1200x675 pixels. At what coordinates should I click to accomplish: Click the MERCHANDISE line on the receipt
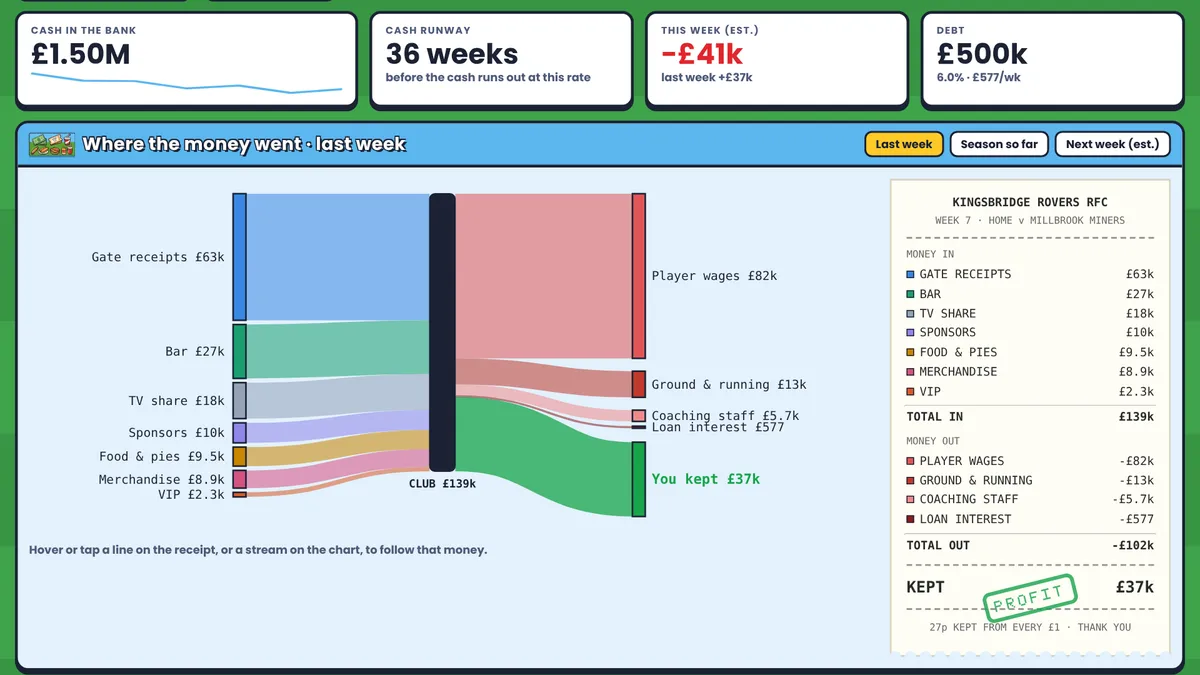[1030, 371]
